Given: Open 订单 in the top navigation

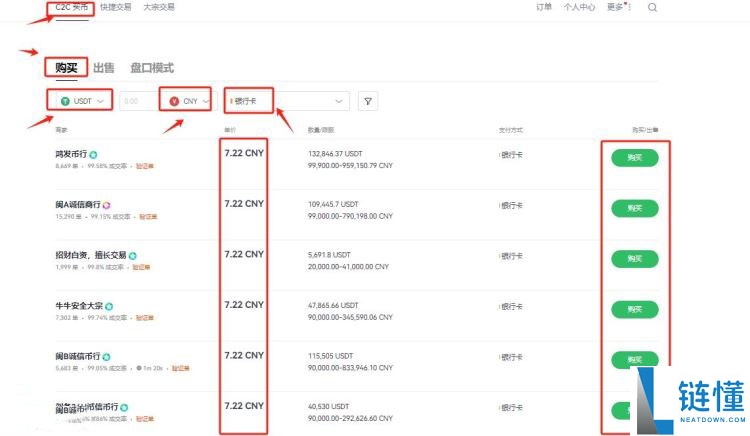Looking at the screenshot, I should (x=544, y=7).
